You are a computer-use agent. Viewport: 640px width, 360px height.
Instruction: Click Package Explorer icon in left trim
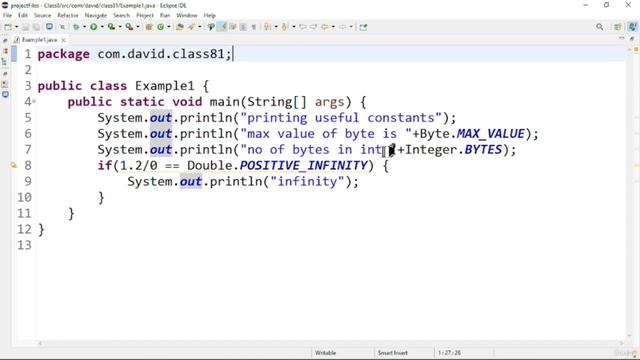(5, 51)
